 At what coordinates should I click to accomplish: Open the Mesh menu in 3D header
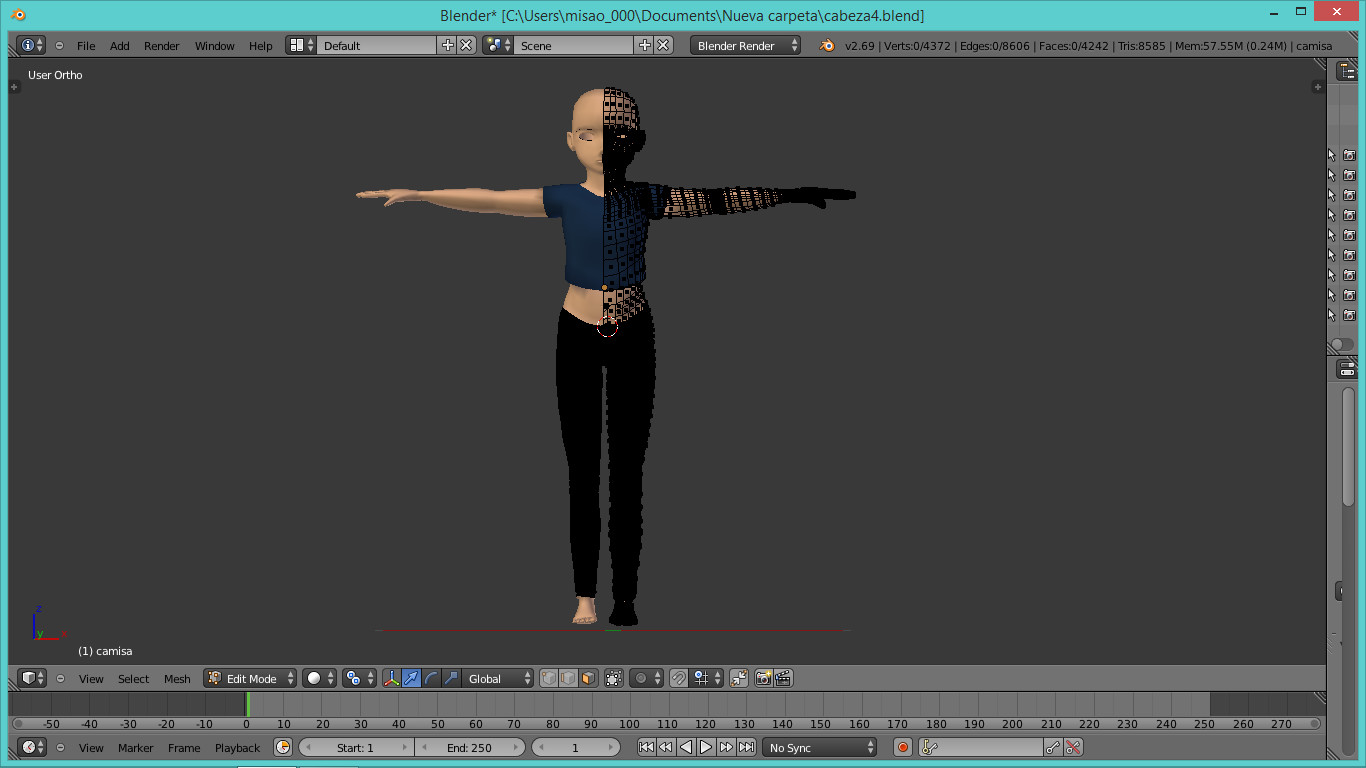(177, 679)
